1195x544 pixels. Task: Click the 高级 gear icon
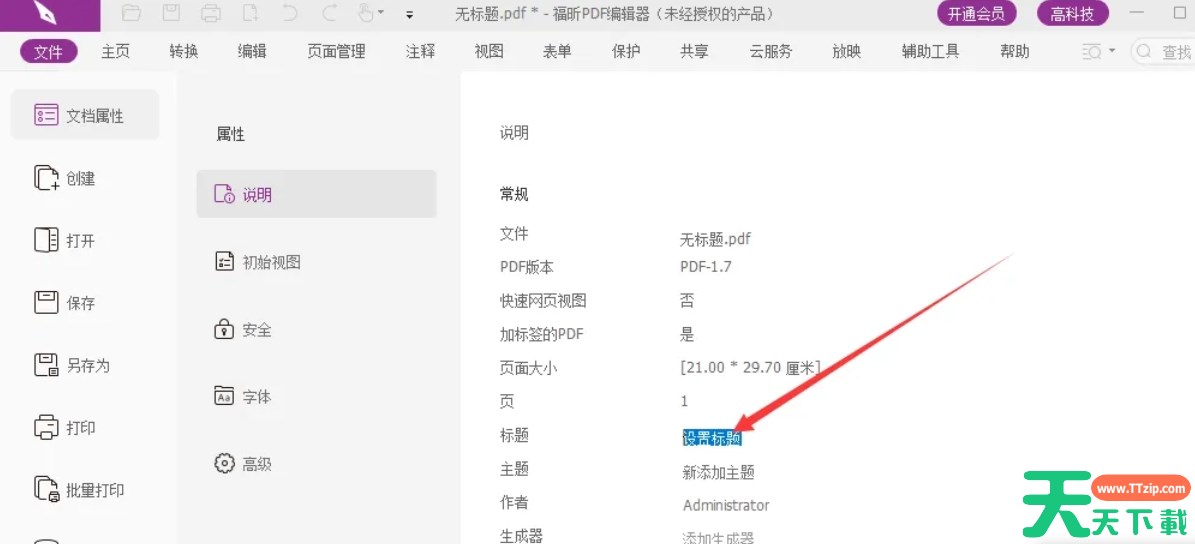[x=224, y=463]
